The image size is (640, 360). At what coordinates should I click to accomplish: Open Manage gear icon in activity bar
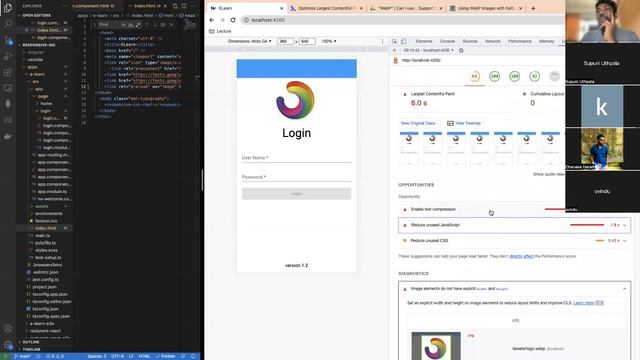[8, 345]
